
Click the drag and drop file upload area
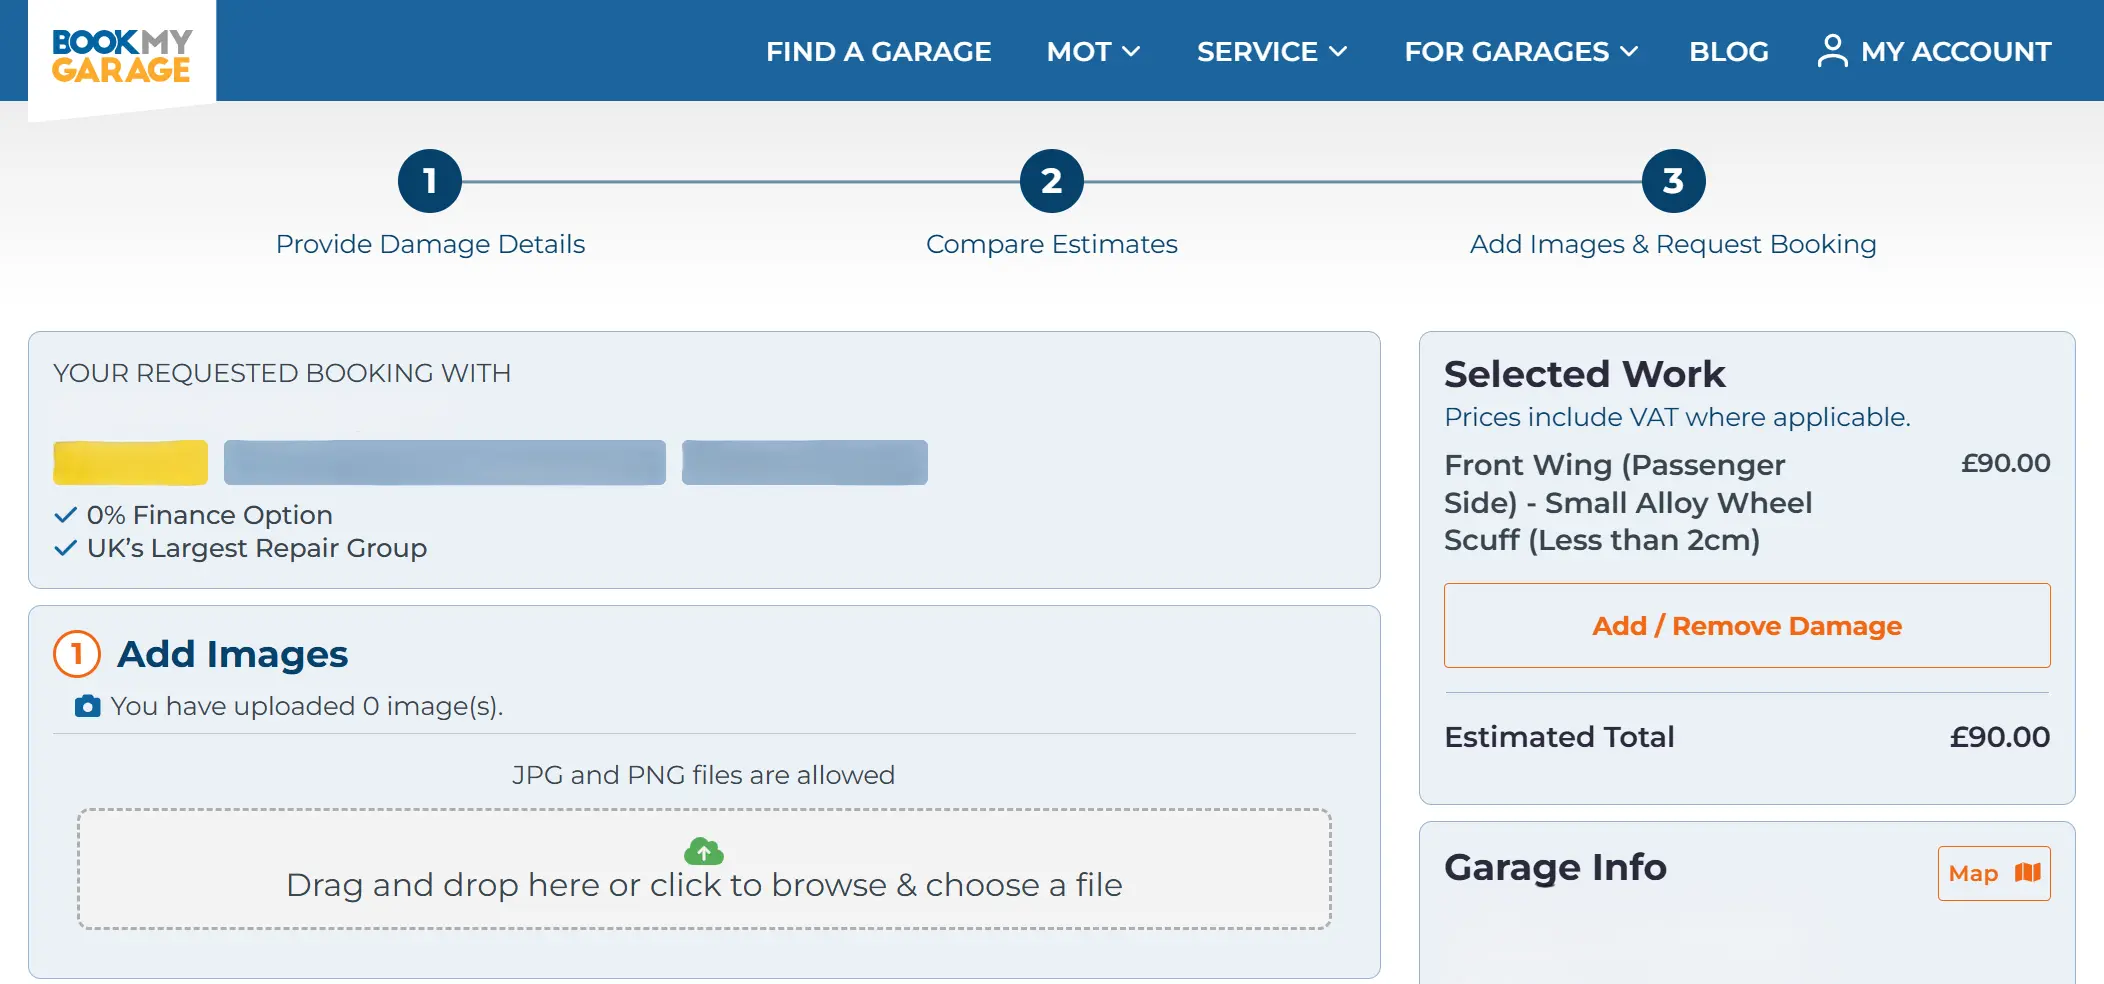click(x=703, y=870)
